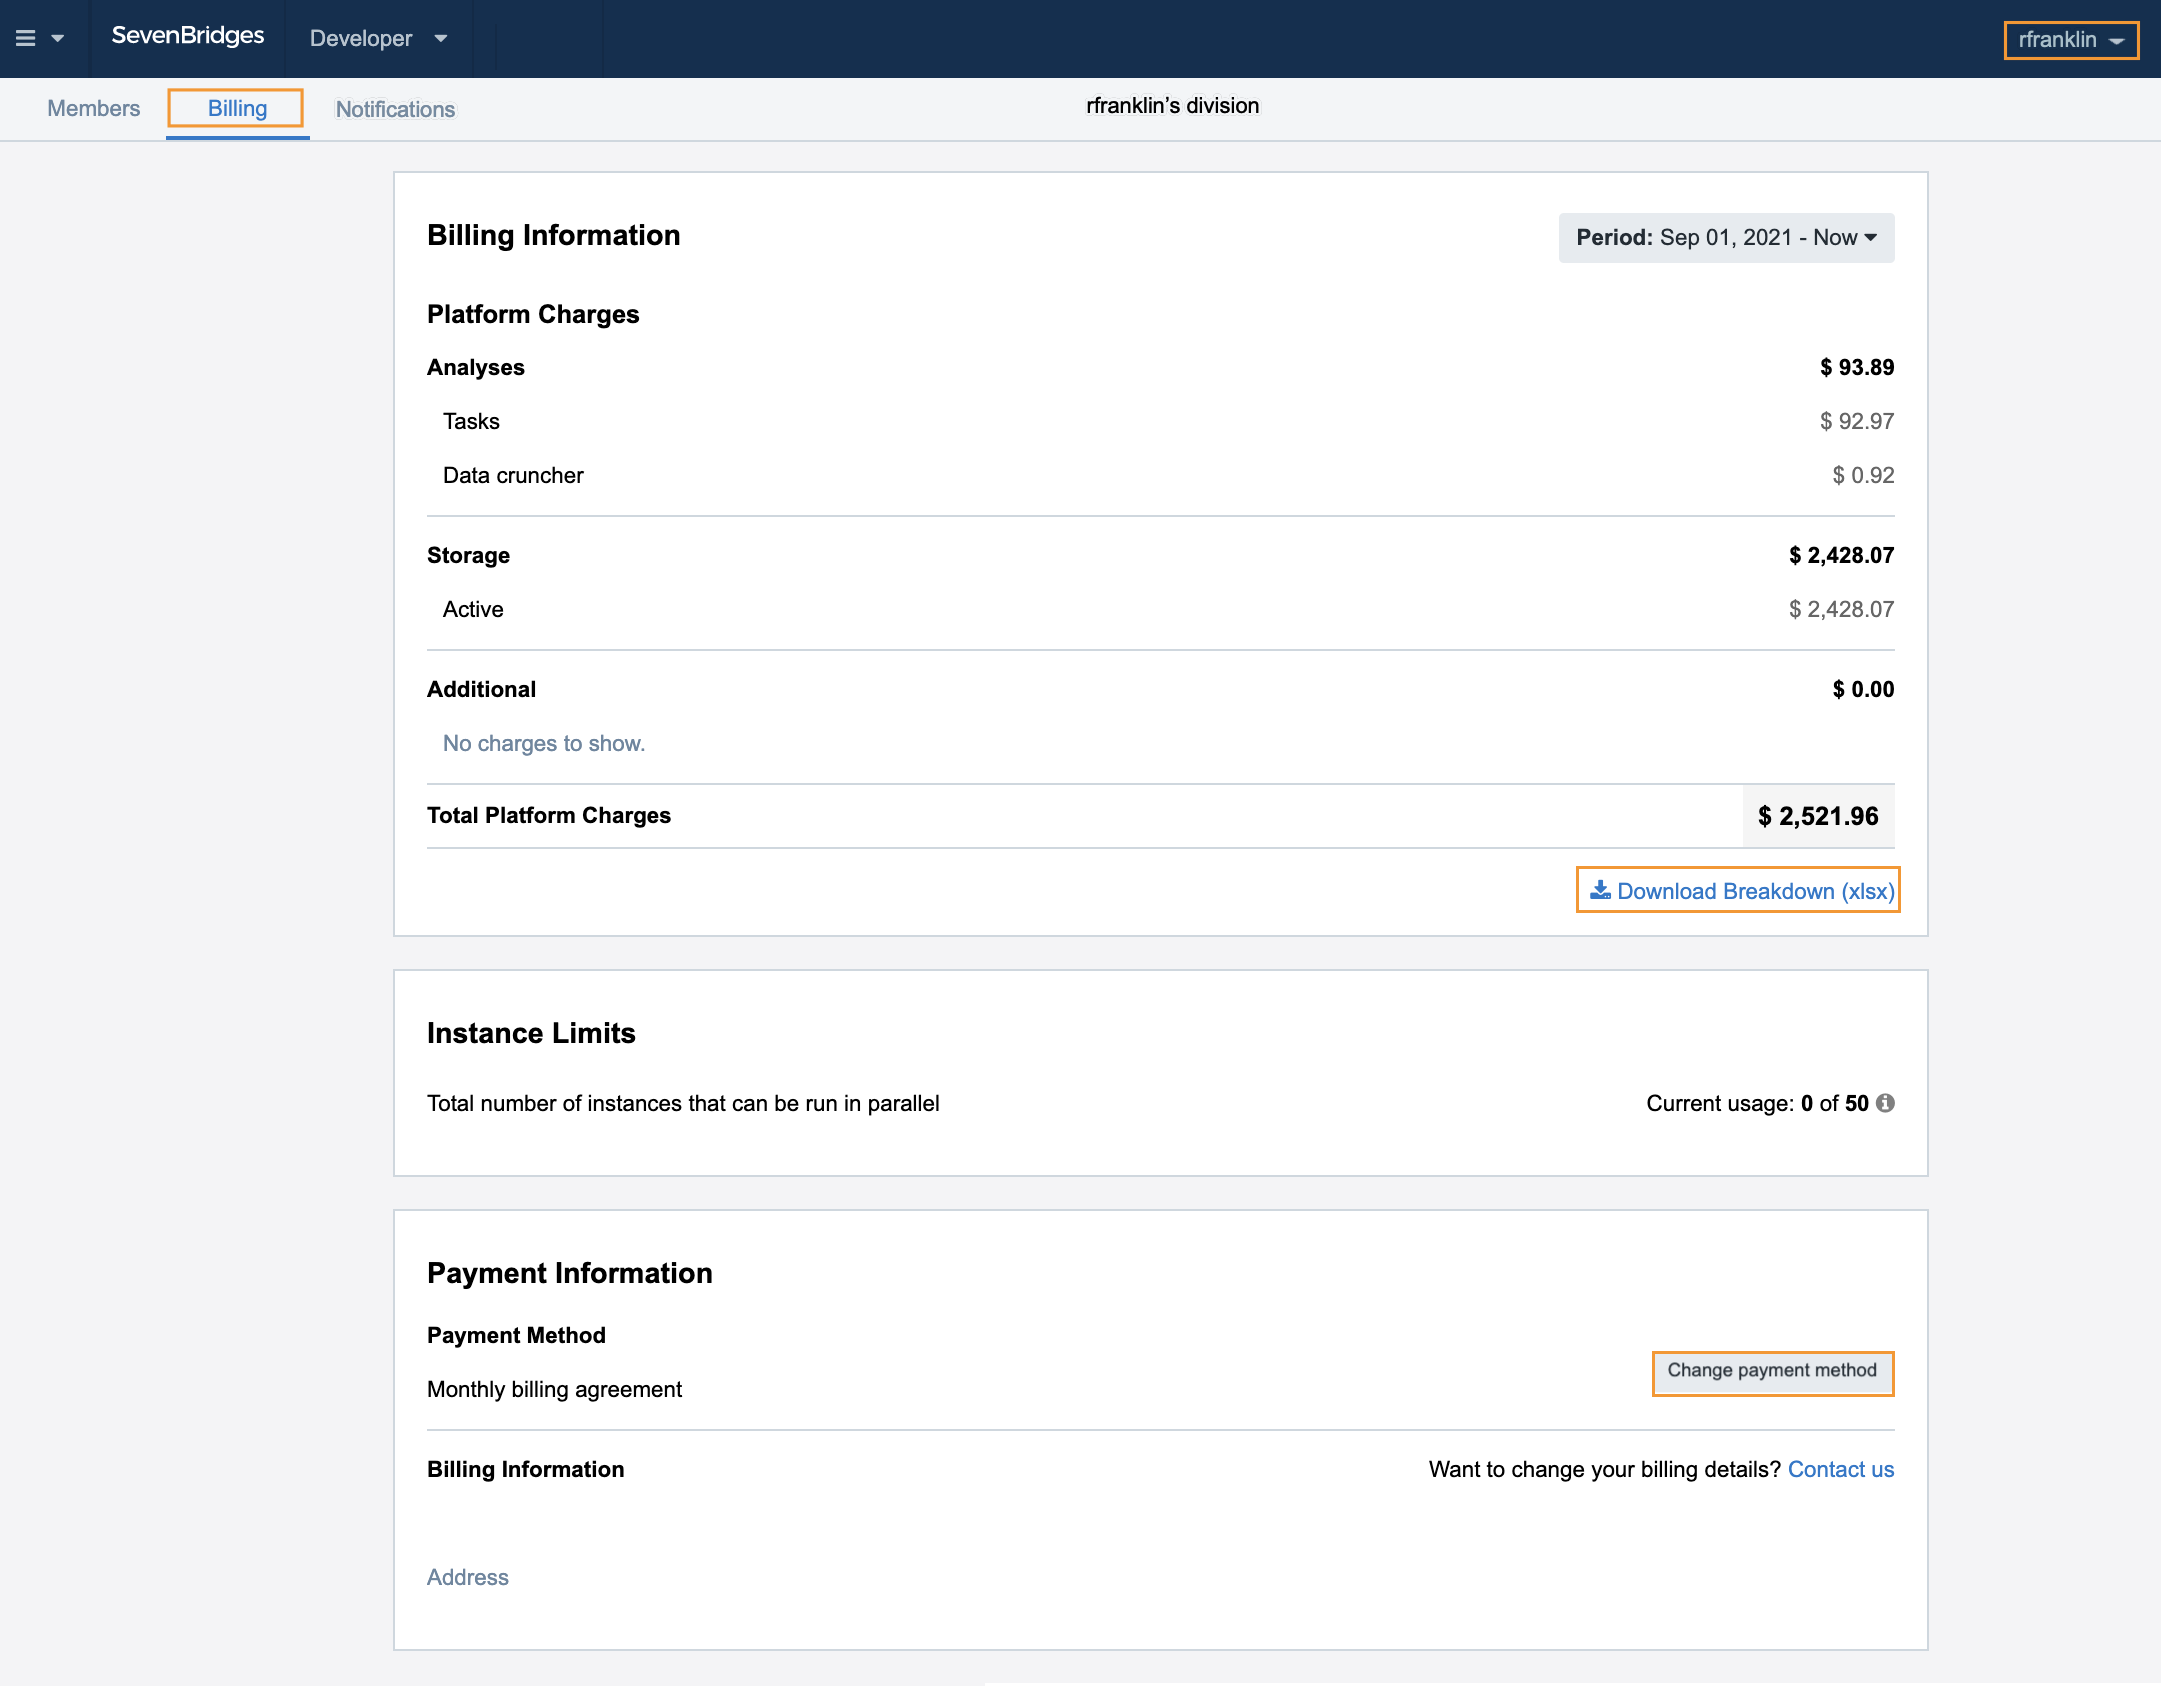Viewport: 2161px width, 1688px height.
Task: Open the billing Period selector
Action: coord(1726,238)
